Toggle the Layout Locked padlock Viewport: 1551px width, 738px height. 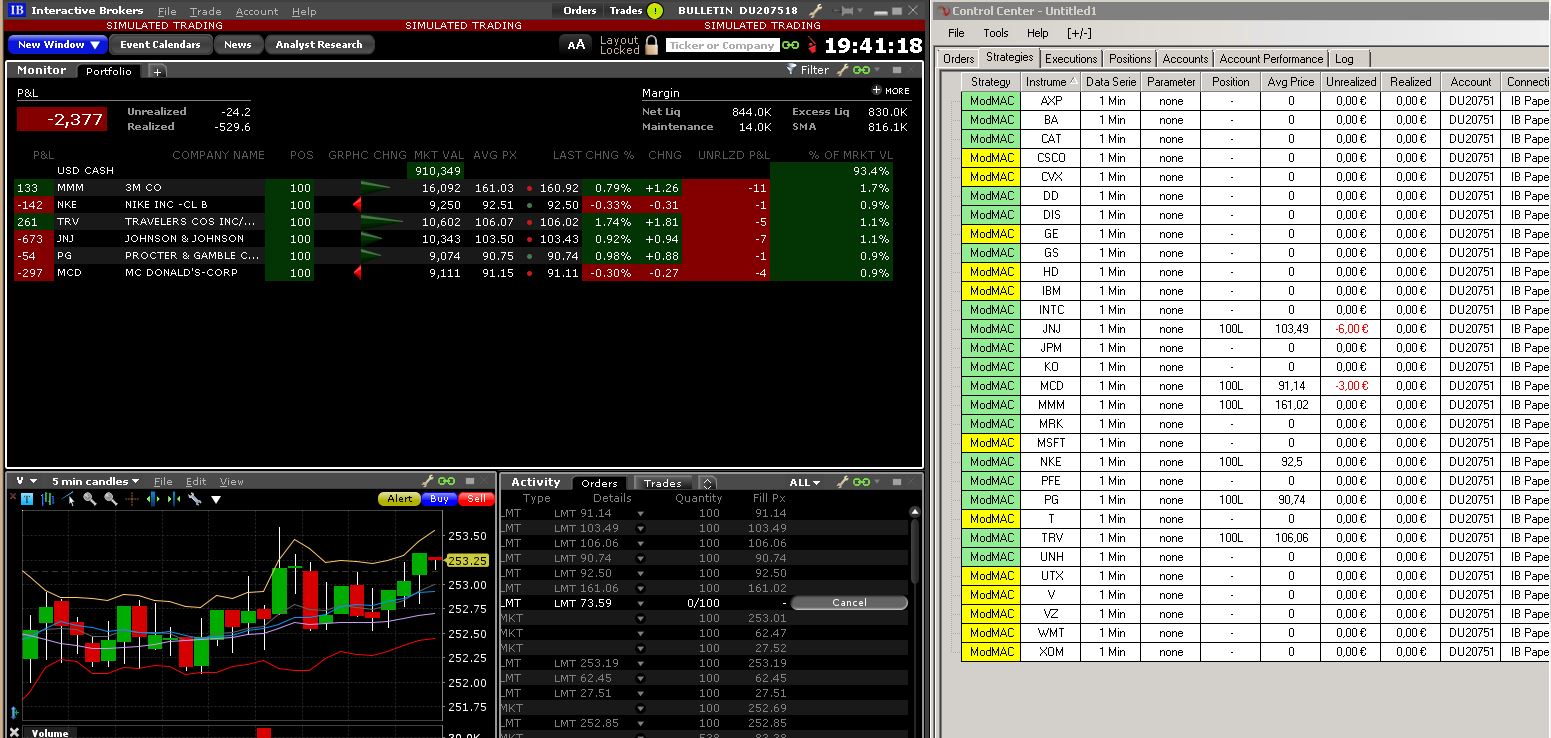[652, 45]
